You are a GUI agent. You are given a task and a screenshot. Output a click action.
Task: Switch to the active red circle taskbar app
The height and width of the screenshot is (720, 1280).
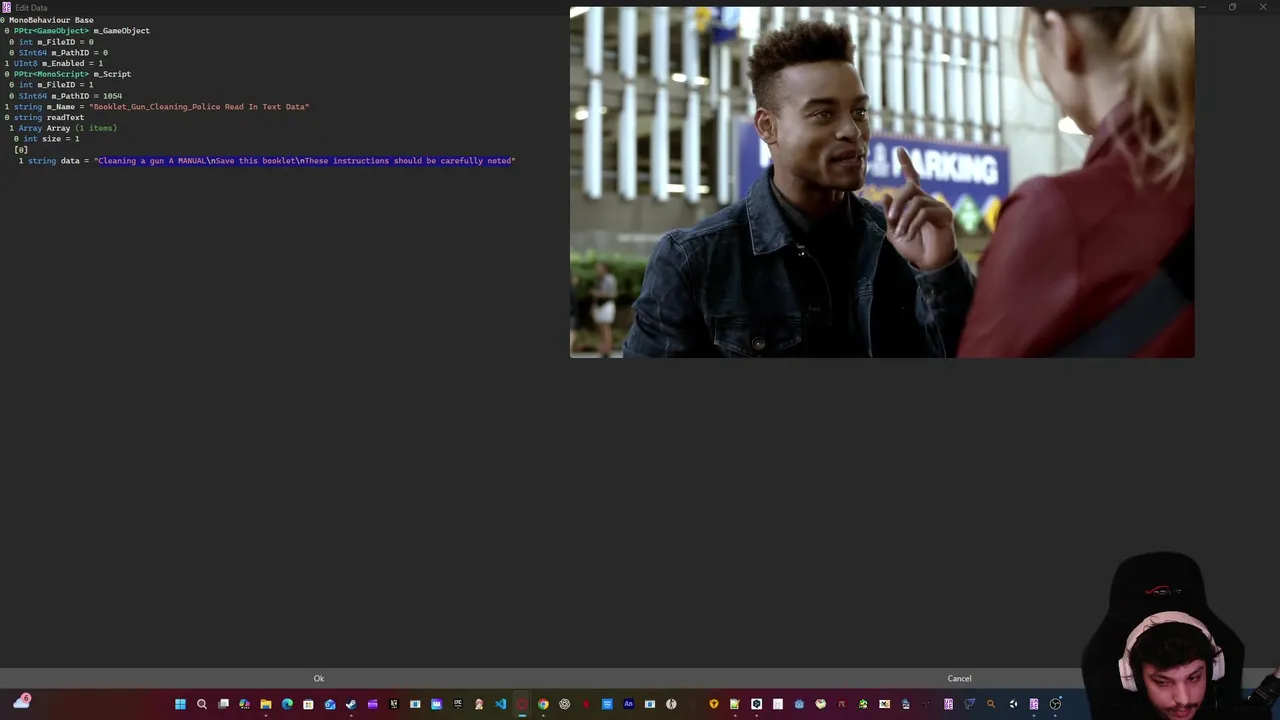[522, 704]
